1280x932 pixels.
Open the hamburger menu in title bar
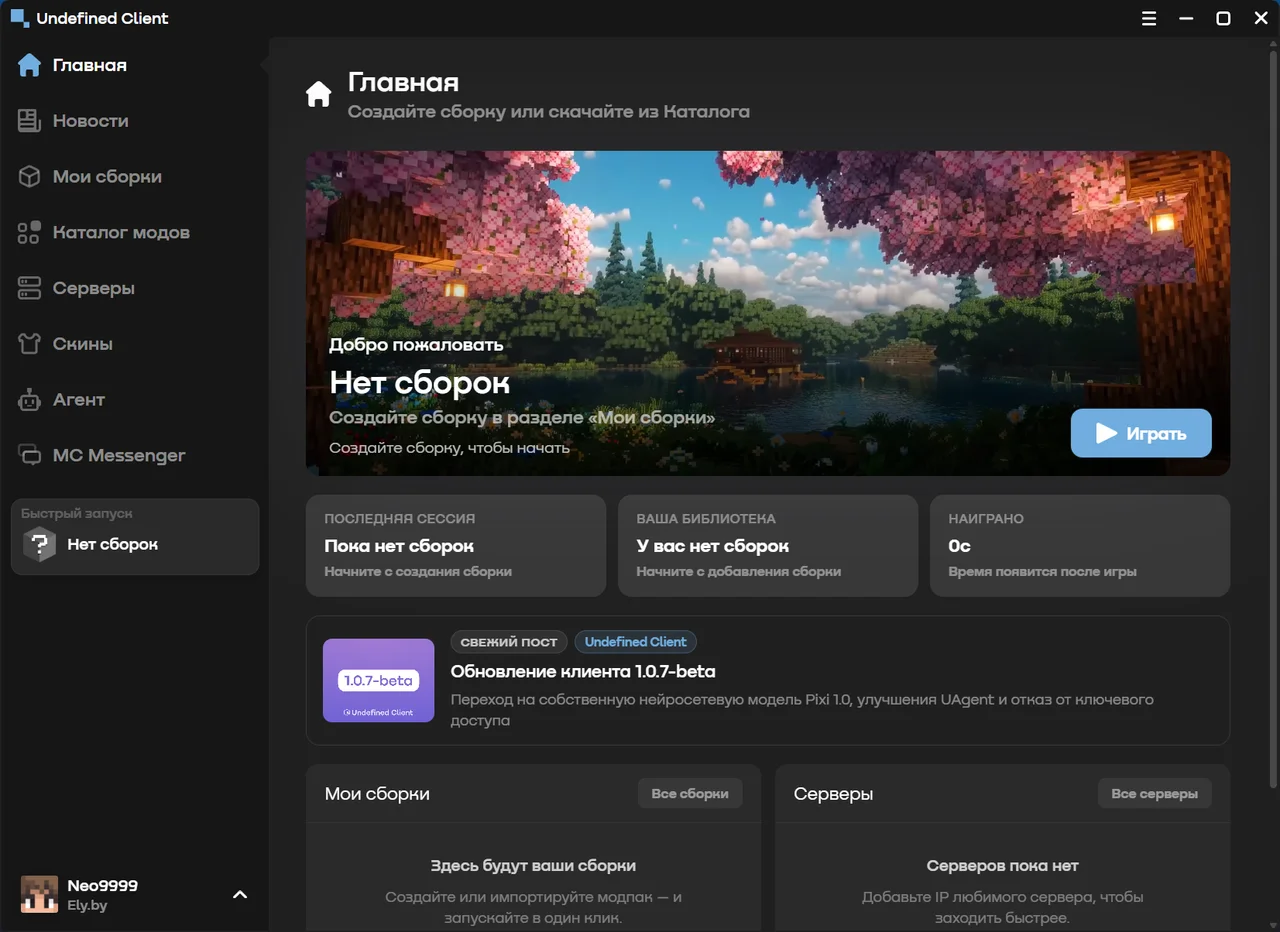click(1149, 18)
